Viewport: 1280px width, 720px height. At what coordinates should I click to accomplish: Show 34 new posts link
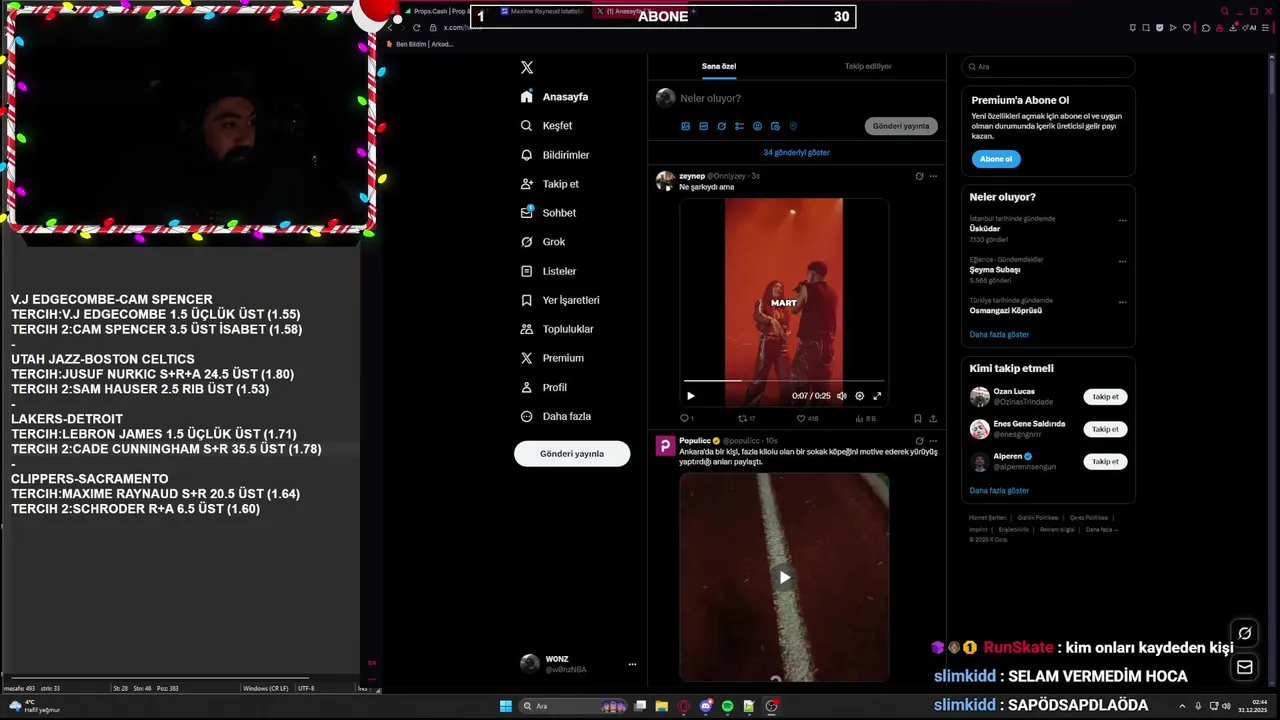tap(796, 153)
